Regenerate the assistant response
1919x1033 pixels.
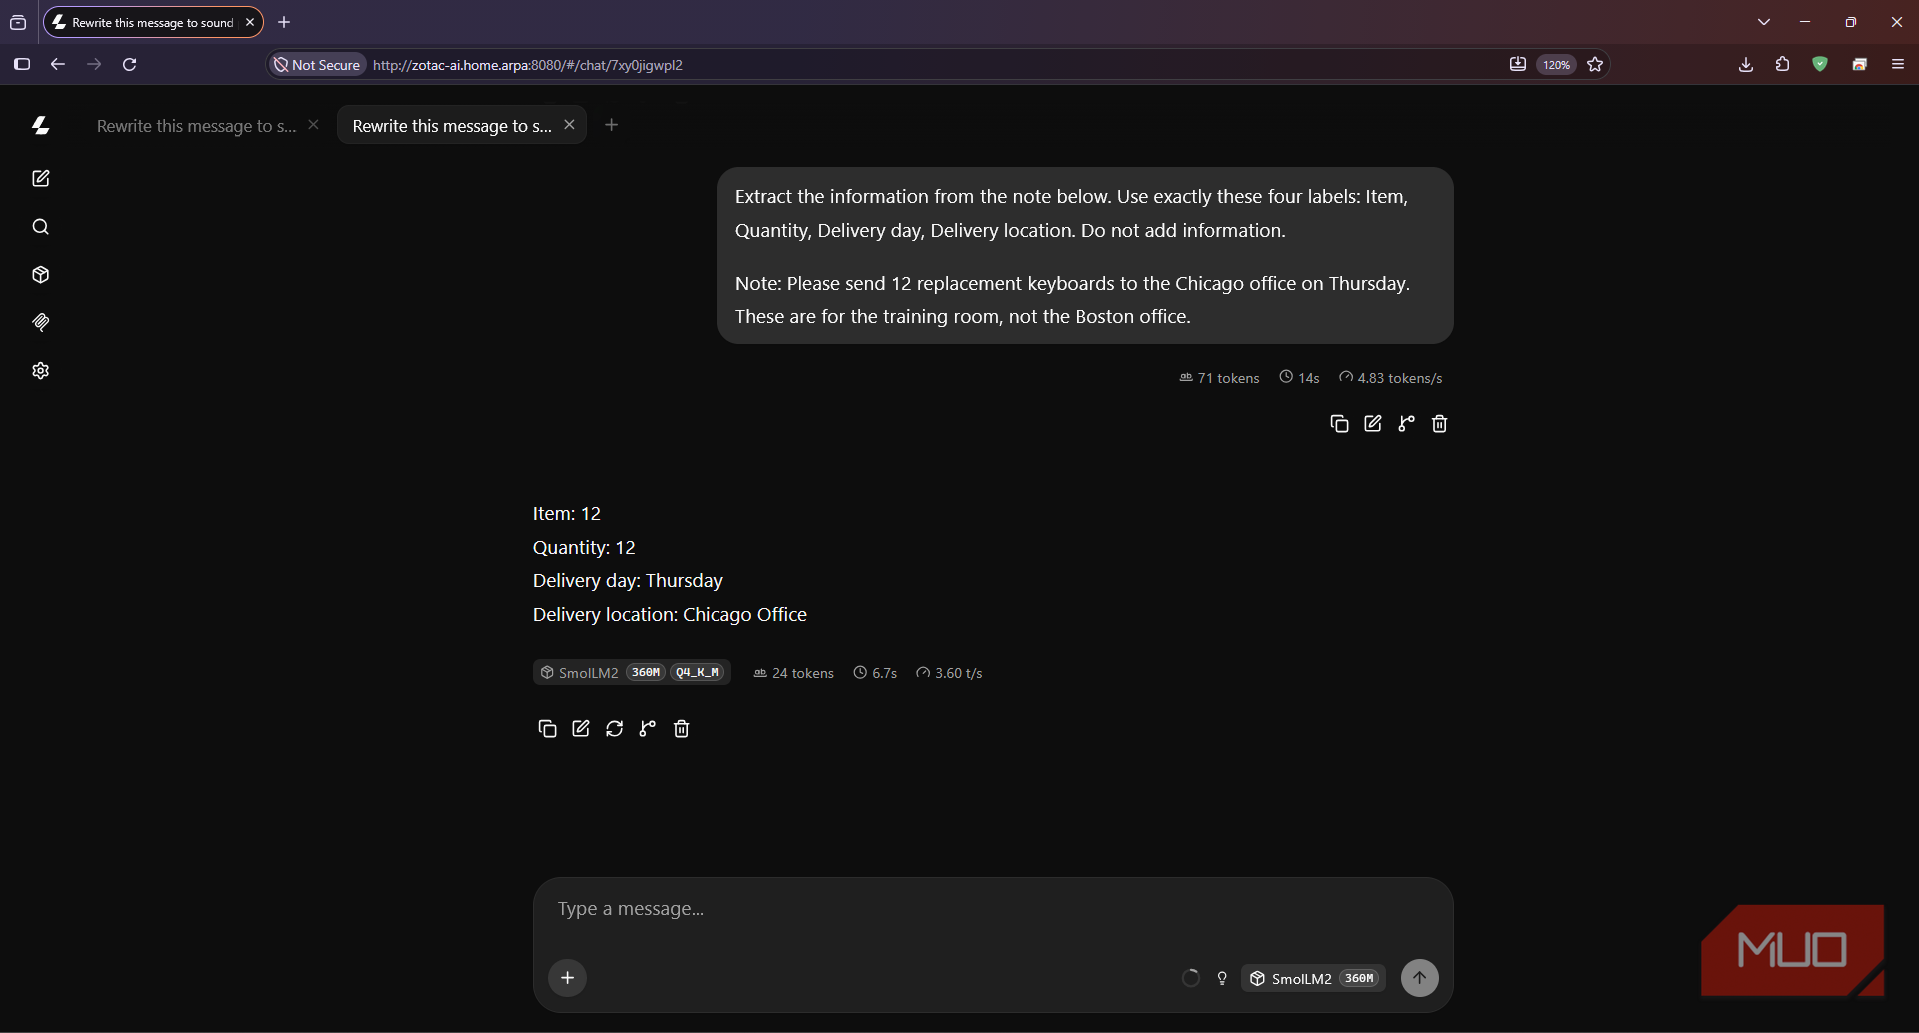click(x=615, y=729)
